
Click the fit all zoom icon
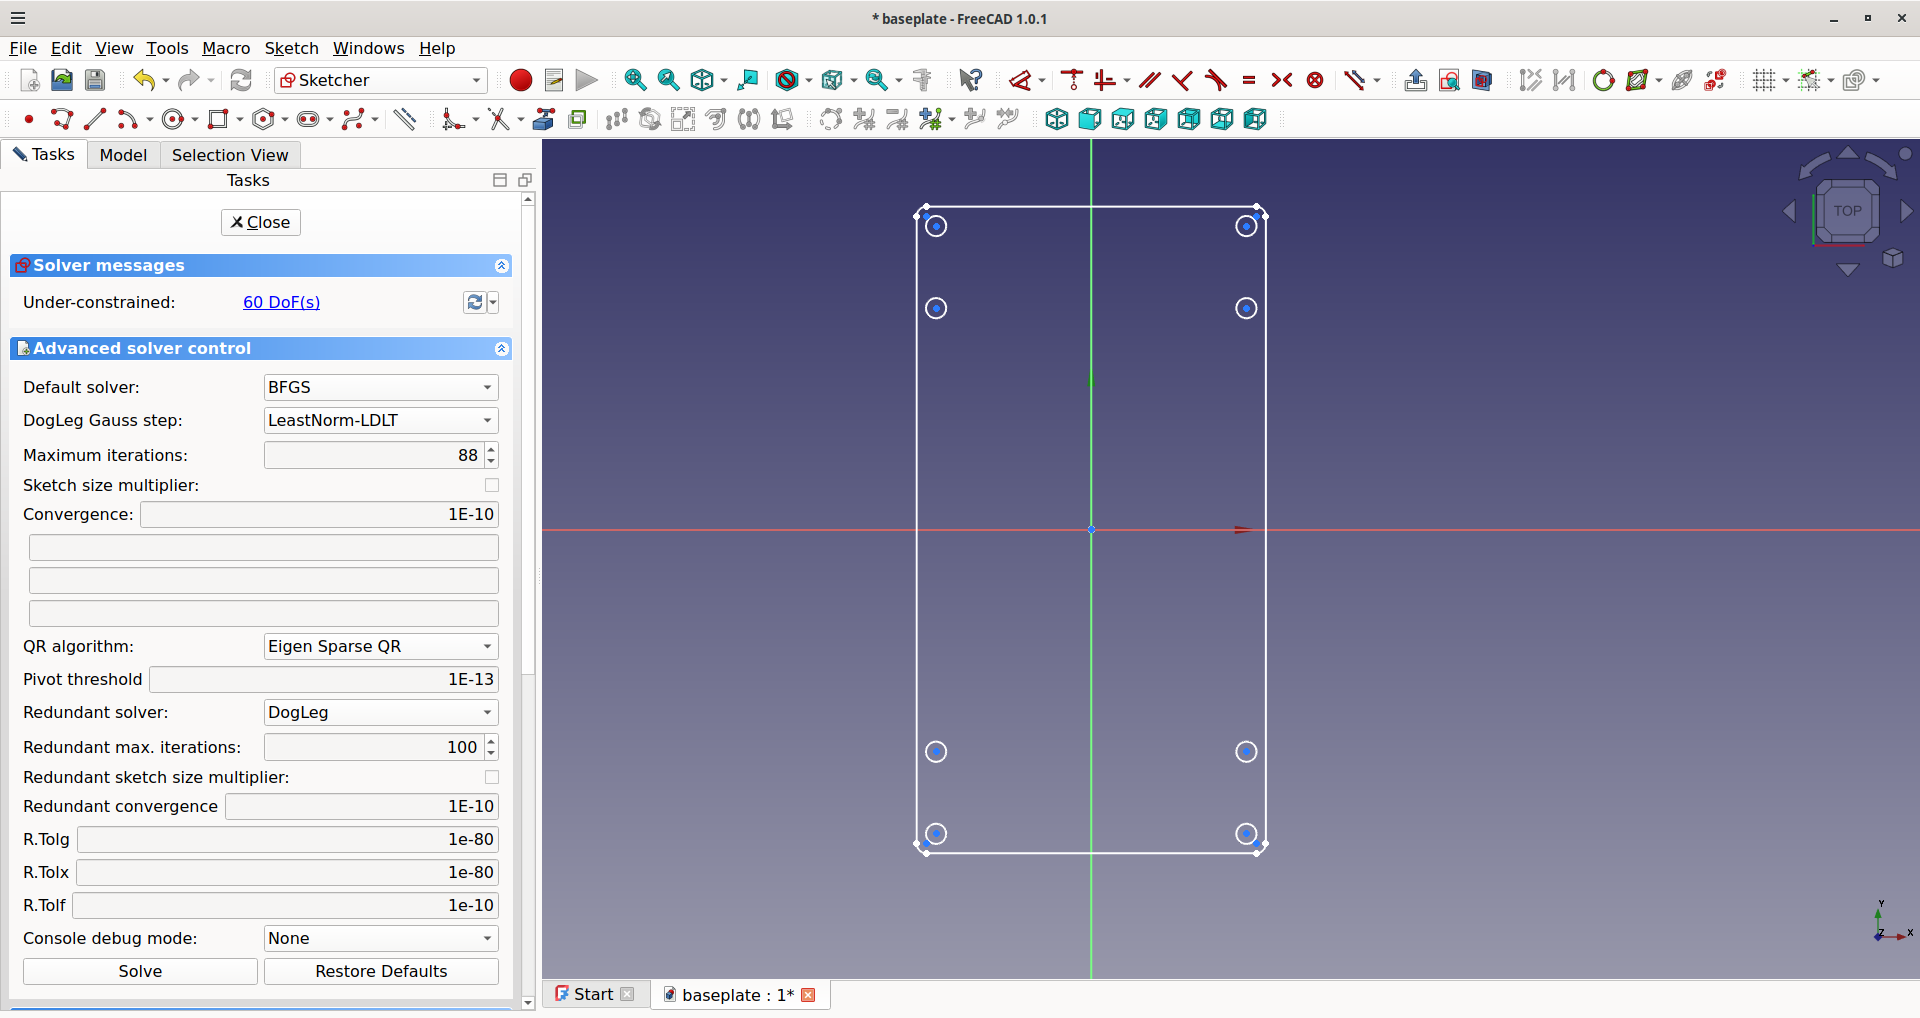pyautogui.click(x=635, y=81)
